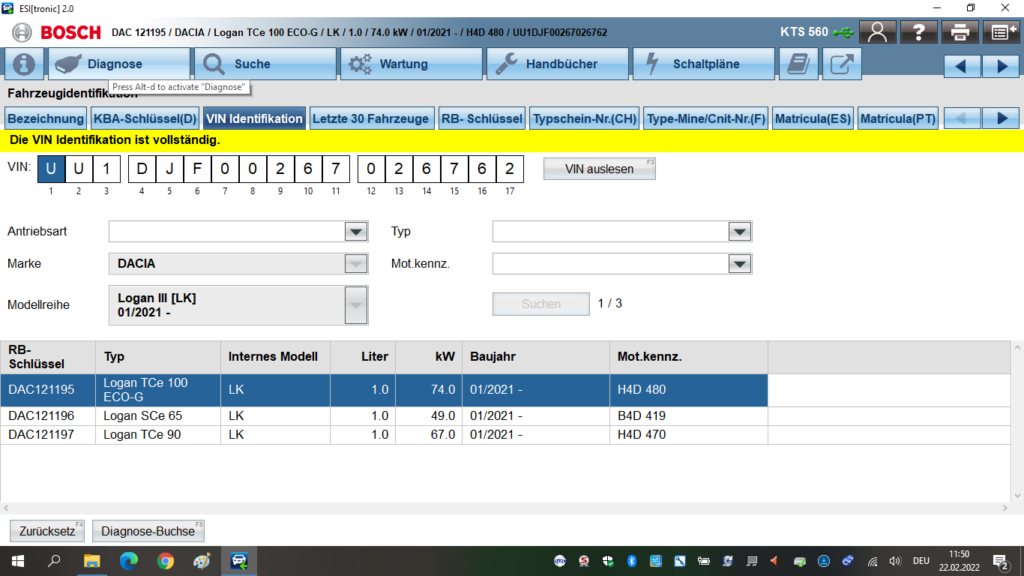This screenshot has width=1024, height=576.
Task: Expand the Mot.kennz. dropdown
Action: coord(739,264)
